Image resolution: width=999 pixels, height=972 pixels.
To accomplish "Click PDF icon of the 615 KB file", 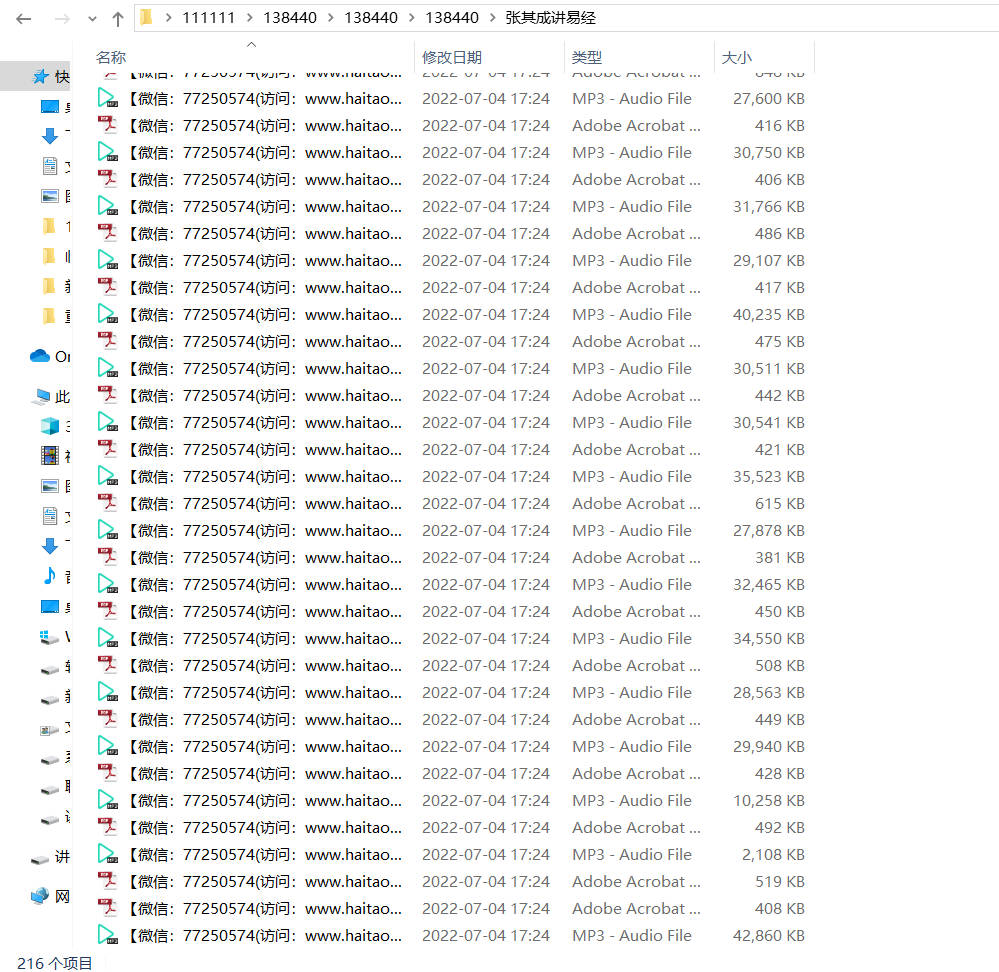I will pos(107,503).
